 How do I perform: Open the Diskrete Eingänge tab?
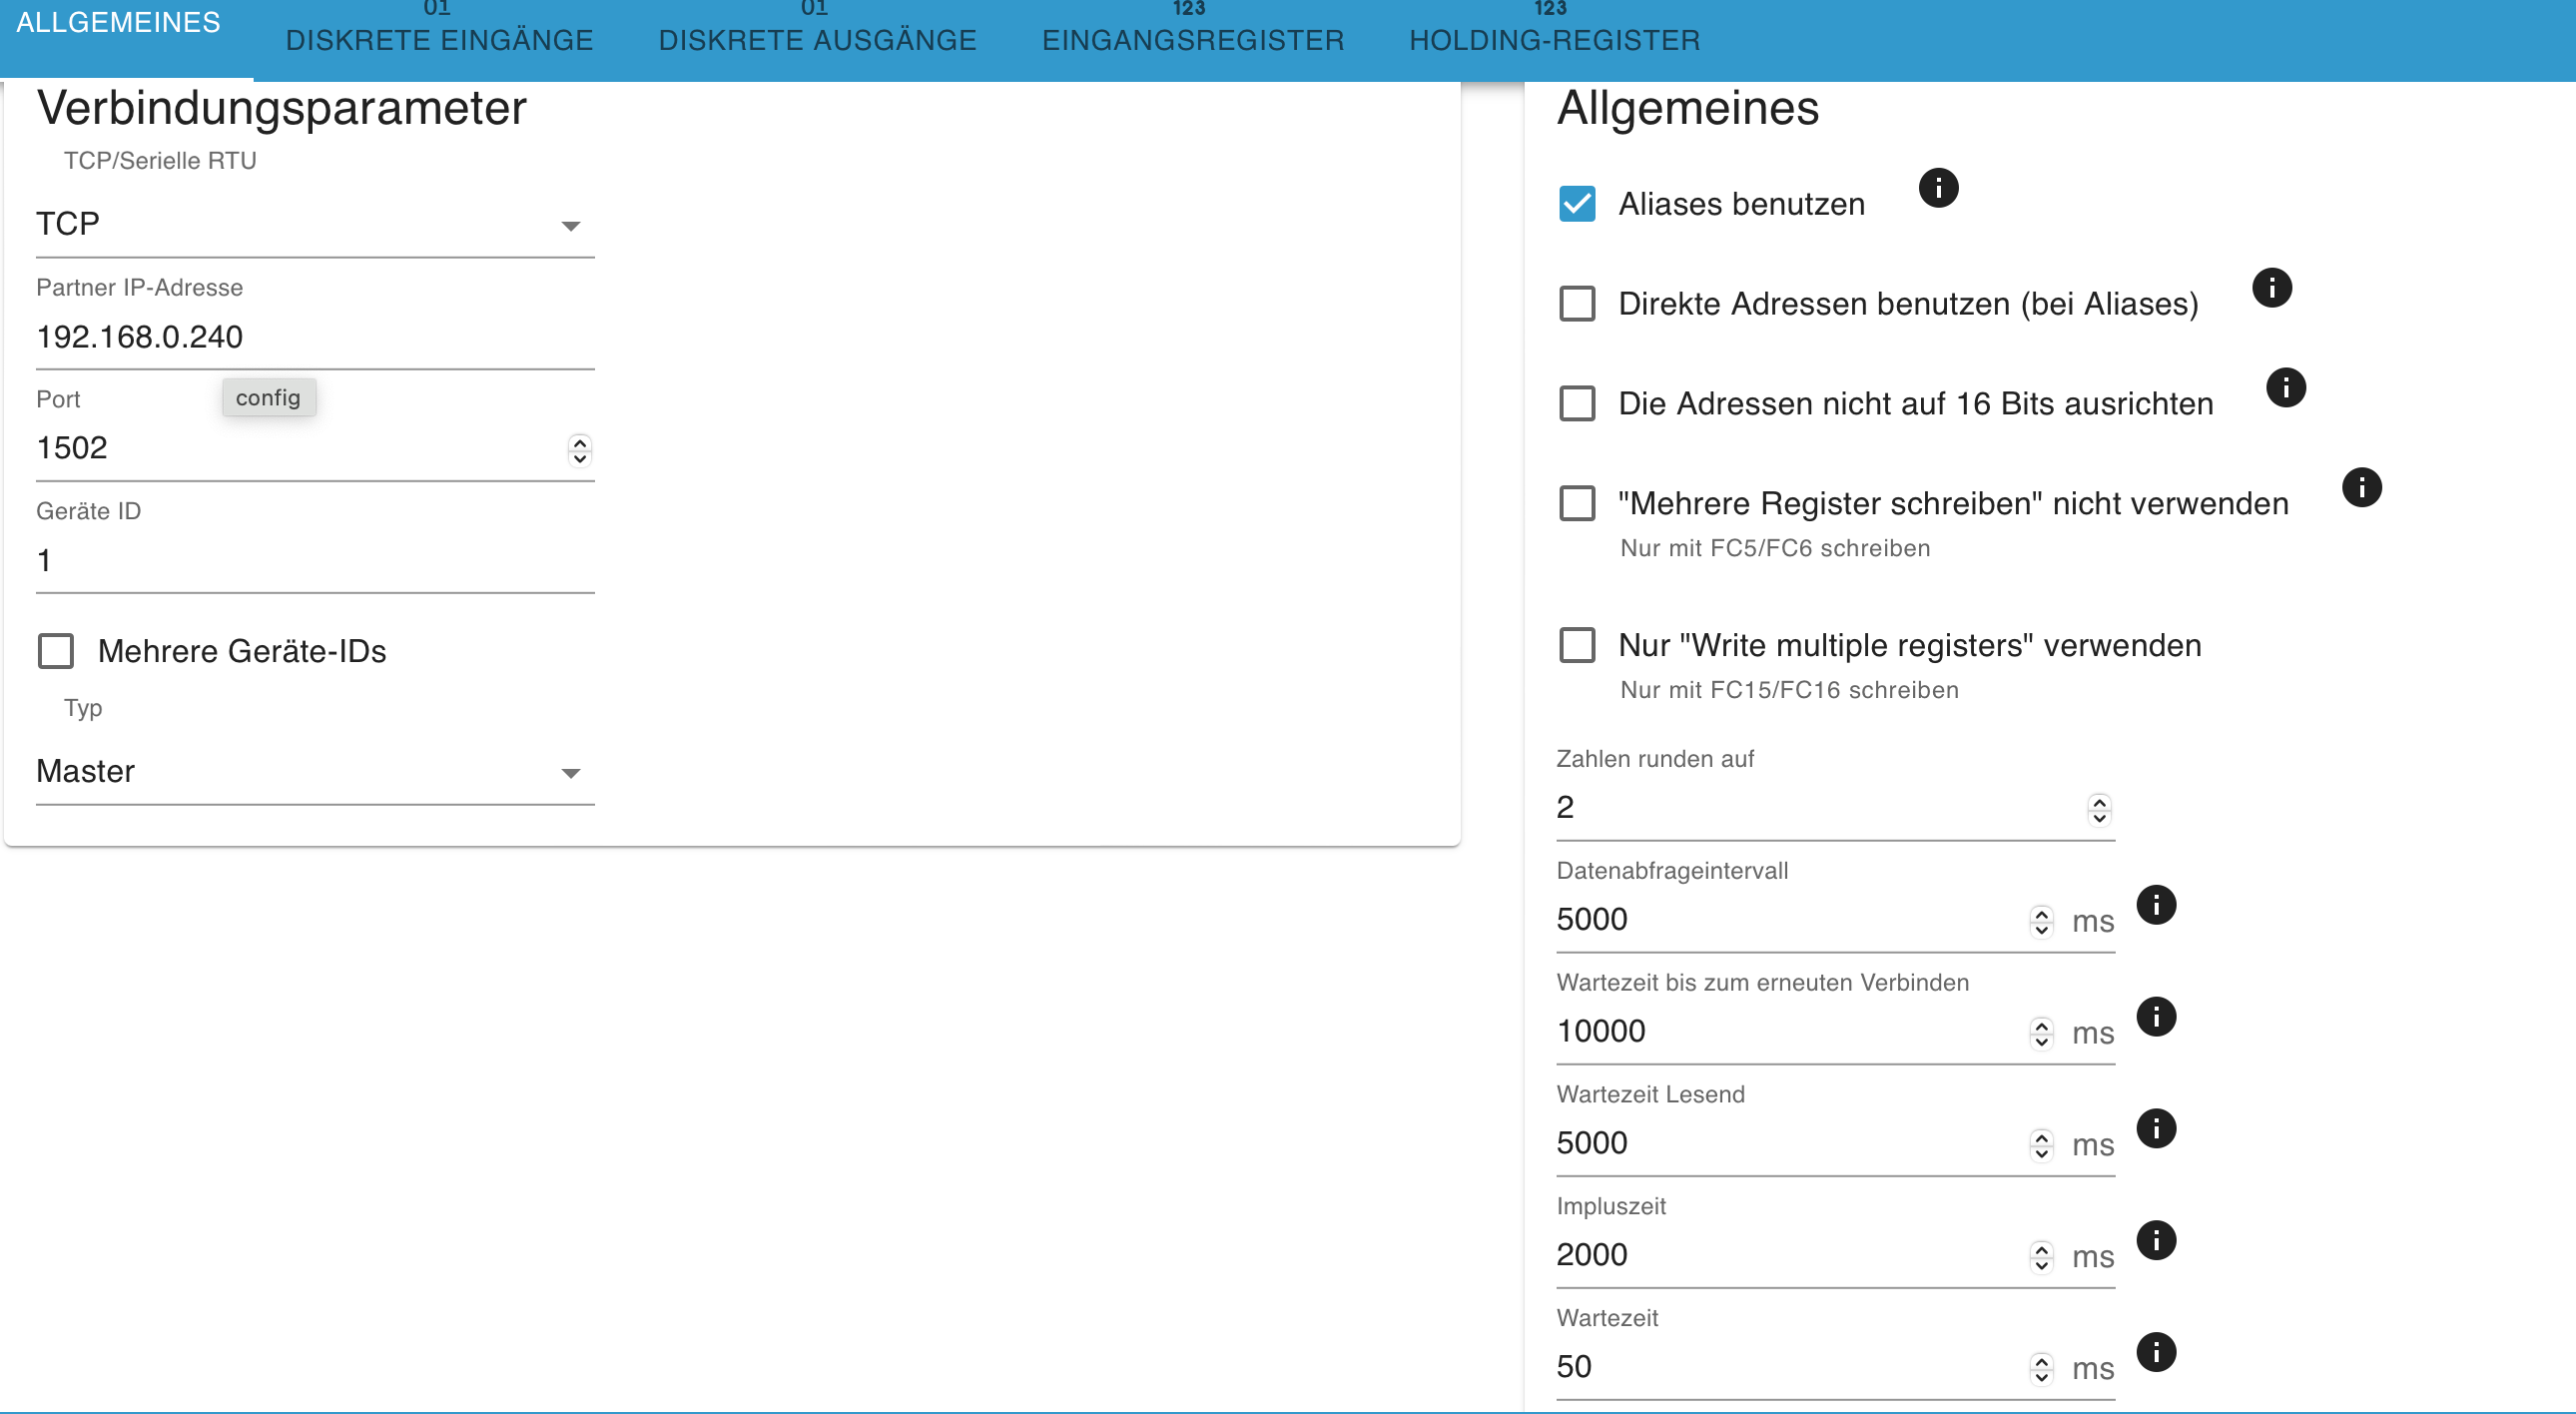pyautogui.click(x=439, y=40)
